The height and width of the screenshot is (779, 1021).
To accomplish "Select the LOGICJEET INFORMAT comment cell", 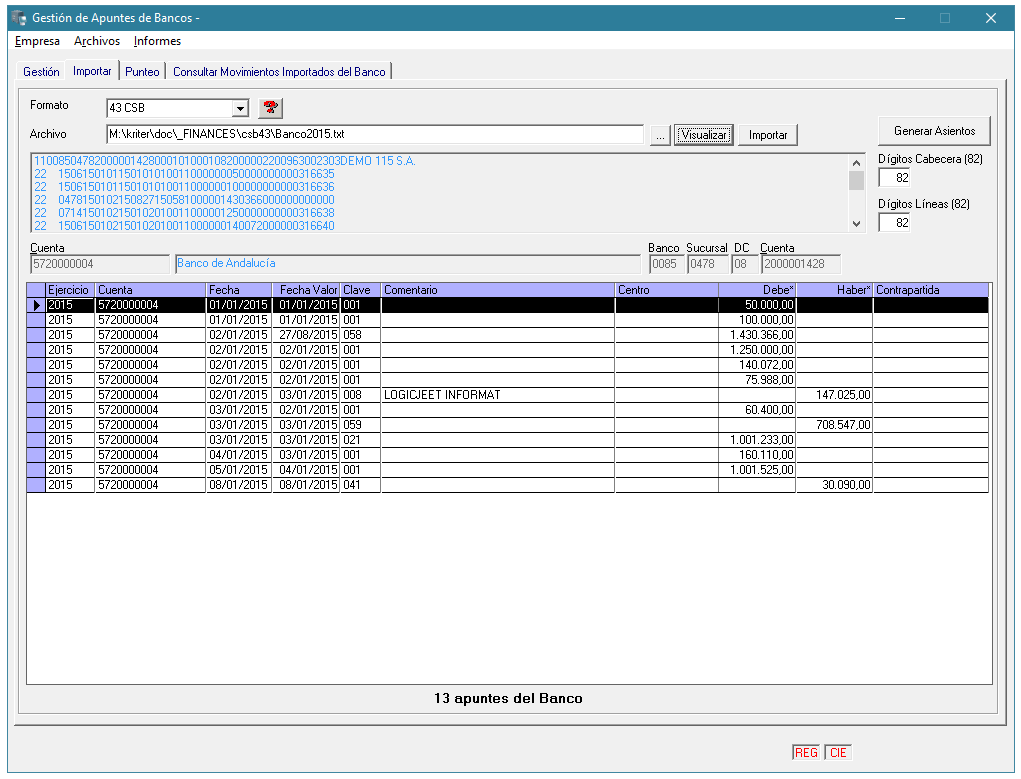I will tap(497, 395).
